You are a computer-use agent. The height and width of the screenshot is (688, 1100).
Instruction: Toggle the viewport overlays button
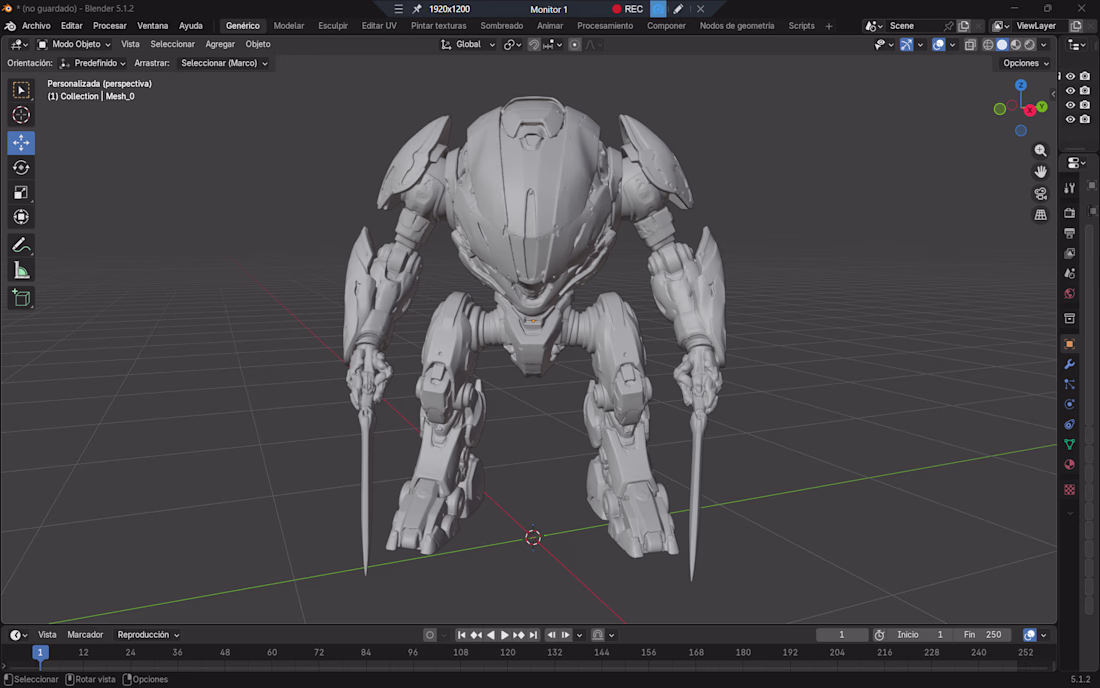938,44
